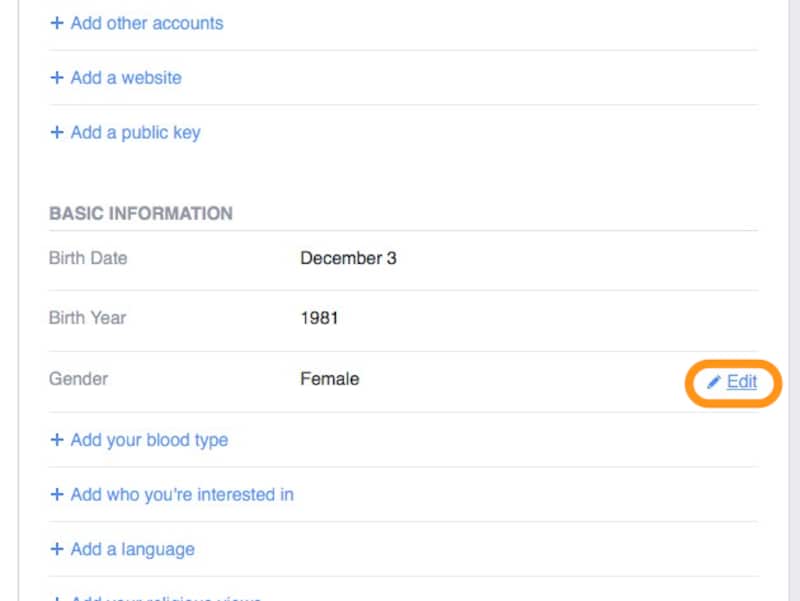Open "Add who you're interested in"
Viewport: 800px width, 601px height.
[x=181, y=494]
